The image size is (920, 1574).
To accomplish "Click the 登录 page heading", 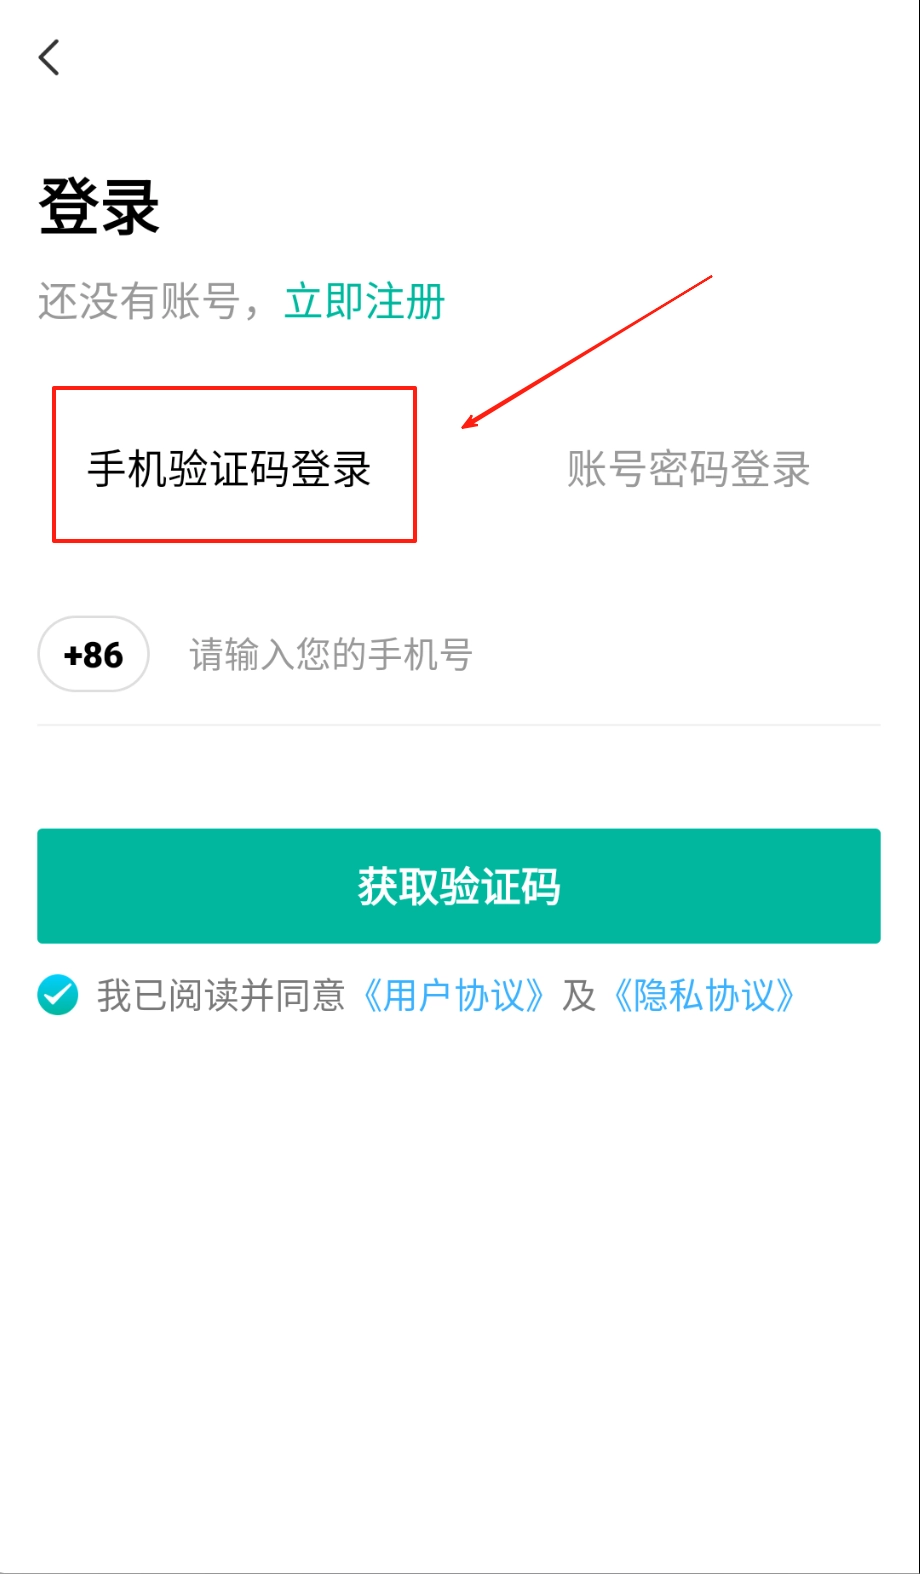I will tap(99, 207).
